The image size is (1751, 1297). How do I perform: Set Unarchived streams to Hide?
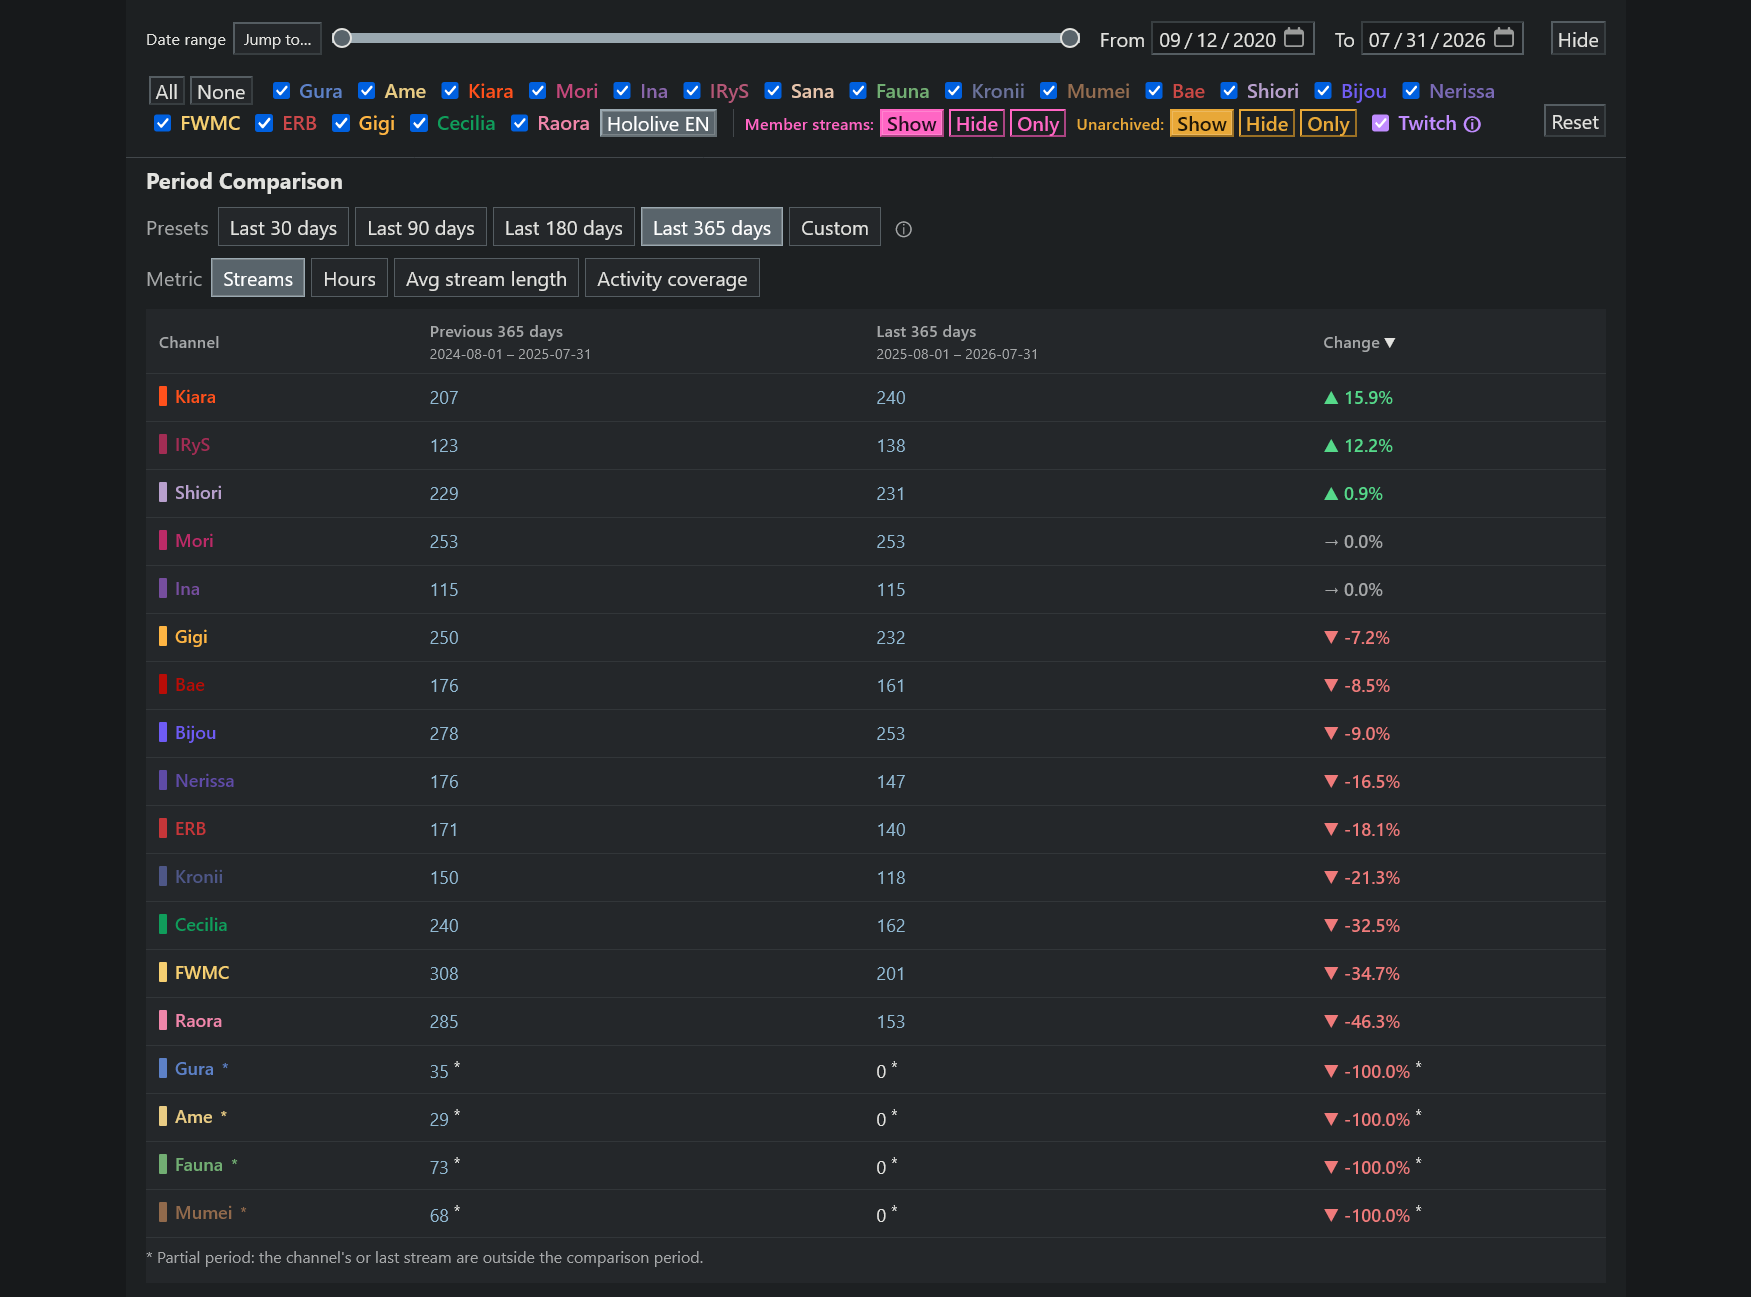coord(1267,124)
